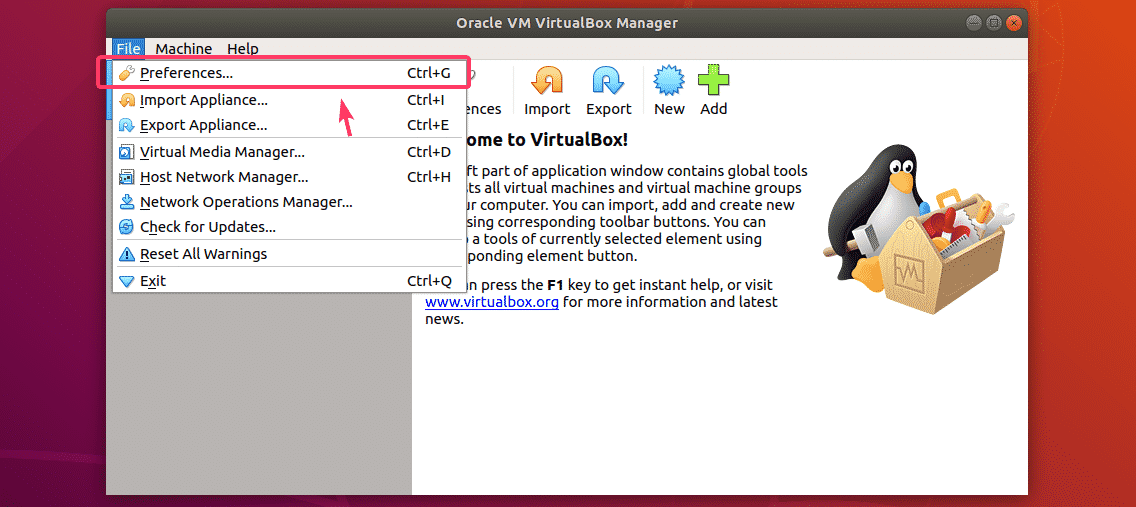Click the Import Appliance menu icon
Viewport: 1136px width, 507px height.
(127, 100)
